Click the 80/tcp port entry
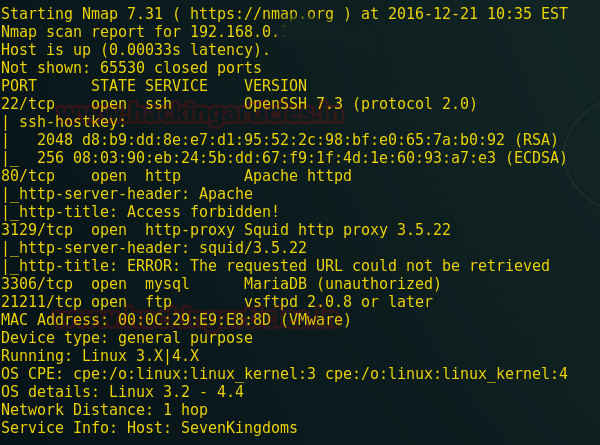This screenshot has width=600, height=445. [28, 176]
